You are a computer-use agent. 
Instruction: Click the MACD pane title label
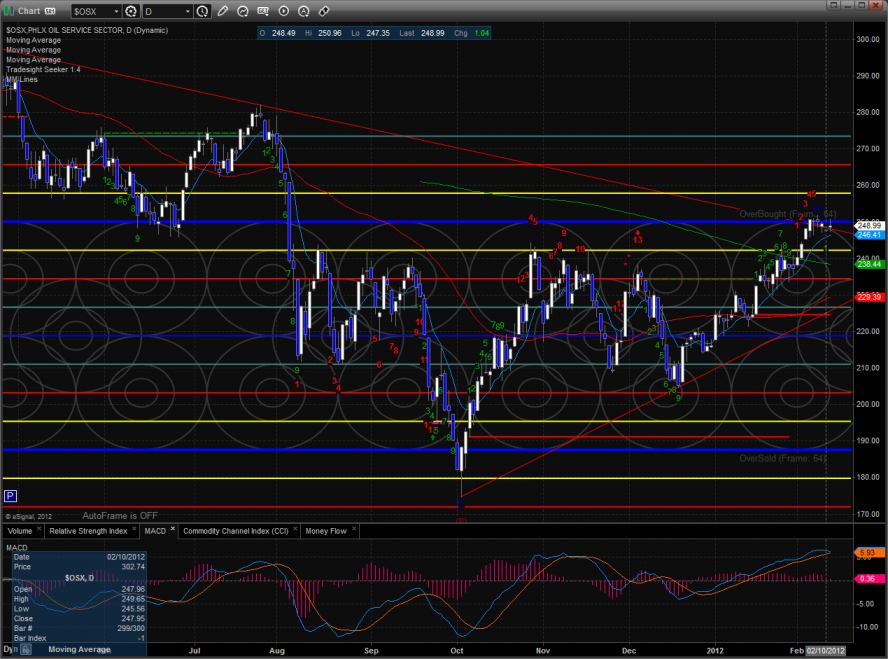[16, 547]
